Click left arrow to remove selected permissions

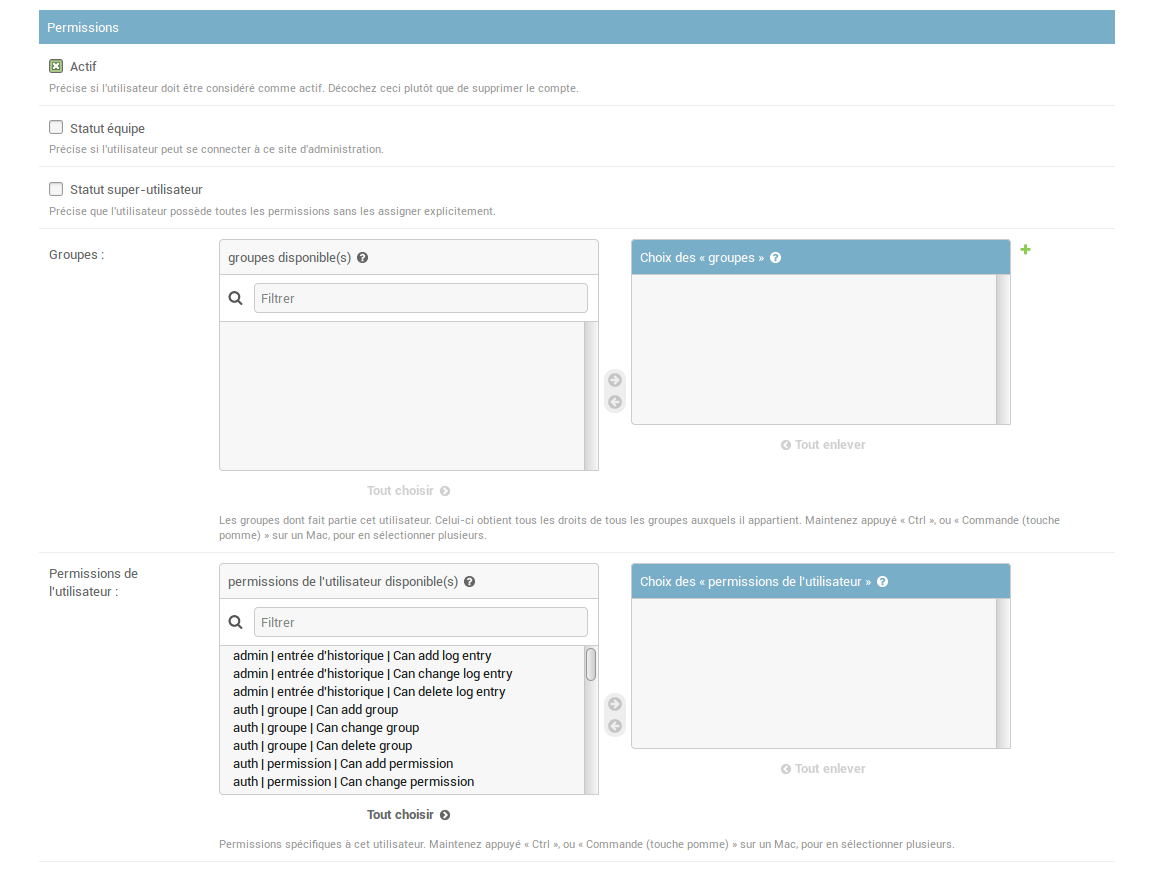tap(615, 726)
